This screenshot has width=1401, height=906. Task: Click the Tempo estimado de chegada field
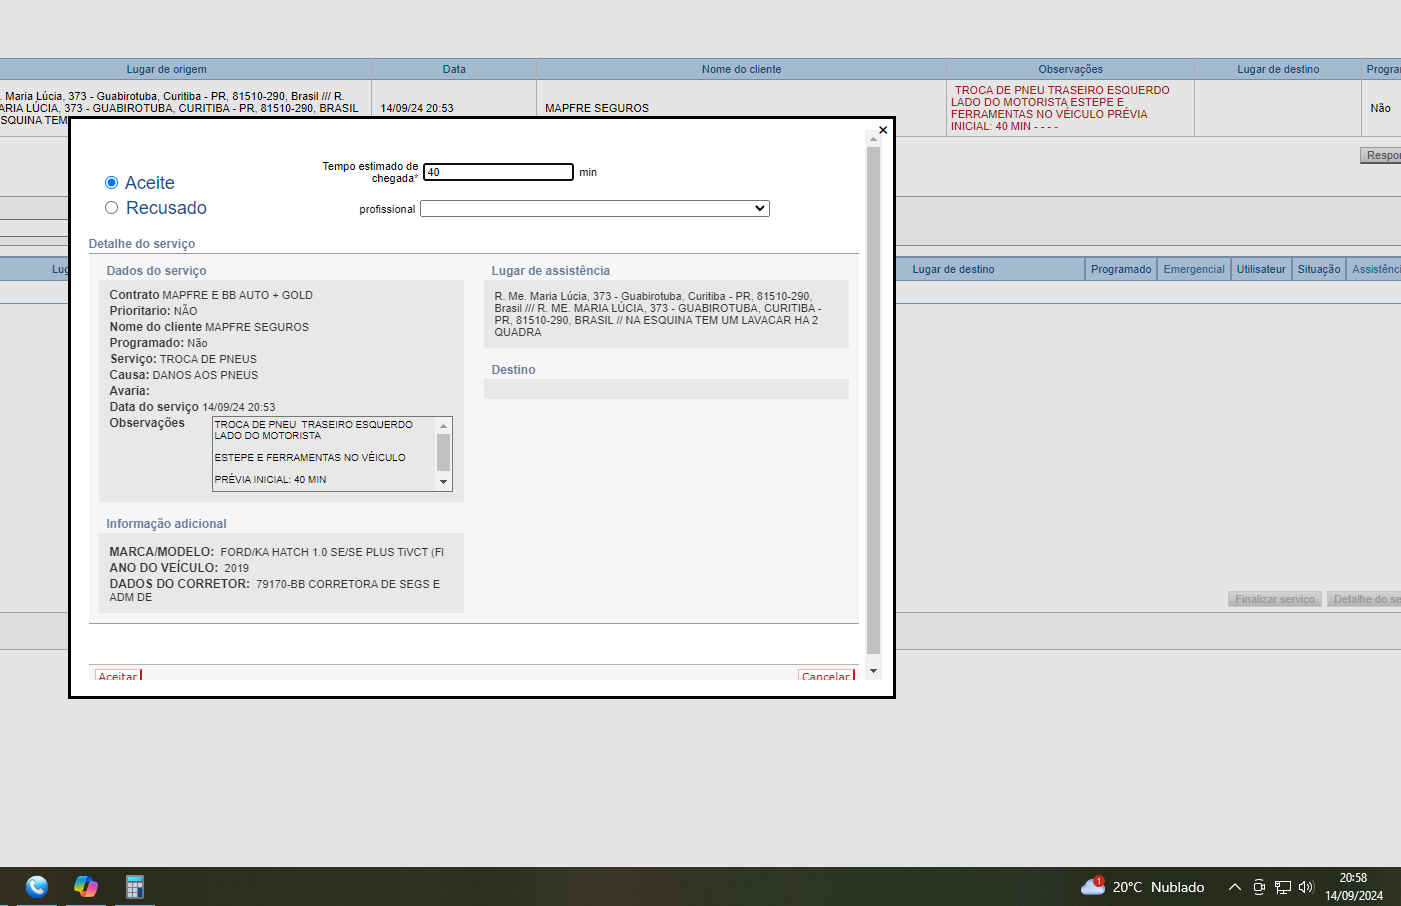(498, 172)
